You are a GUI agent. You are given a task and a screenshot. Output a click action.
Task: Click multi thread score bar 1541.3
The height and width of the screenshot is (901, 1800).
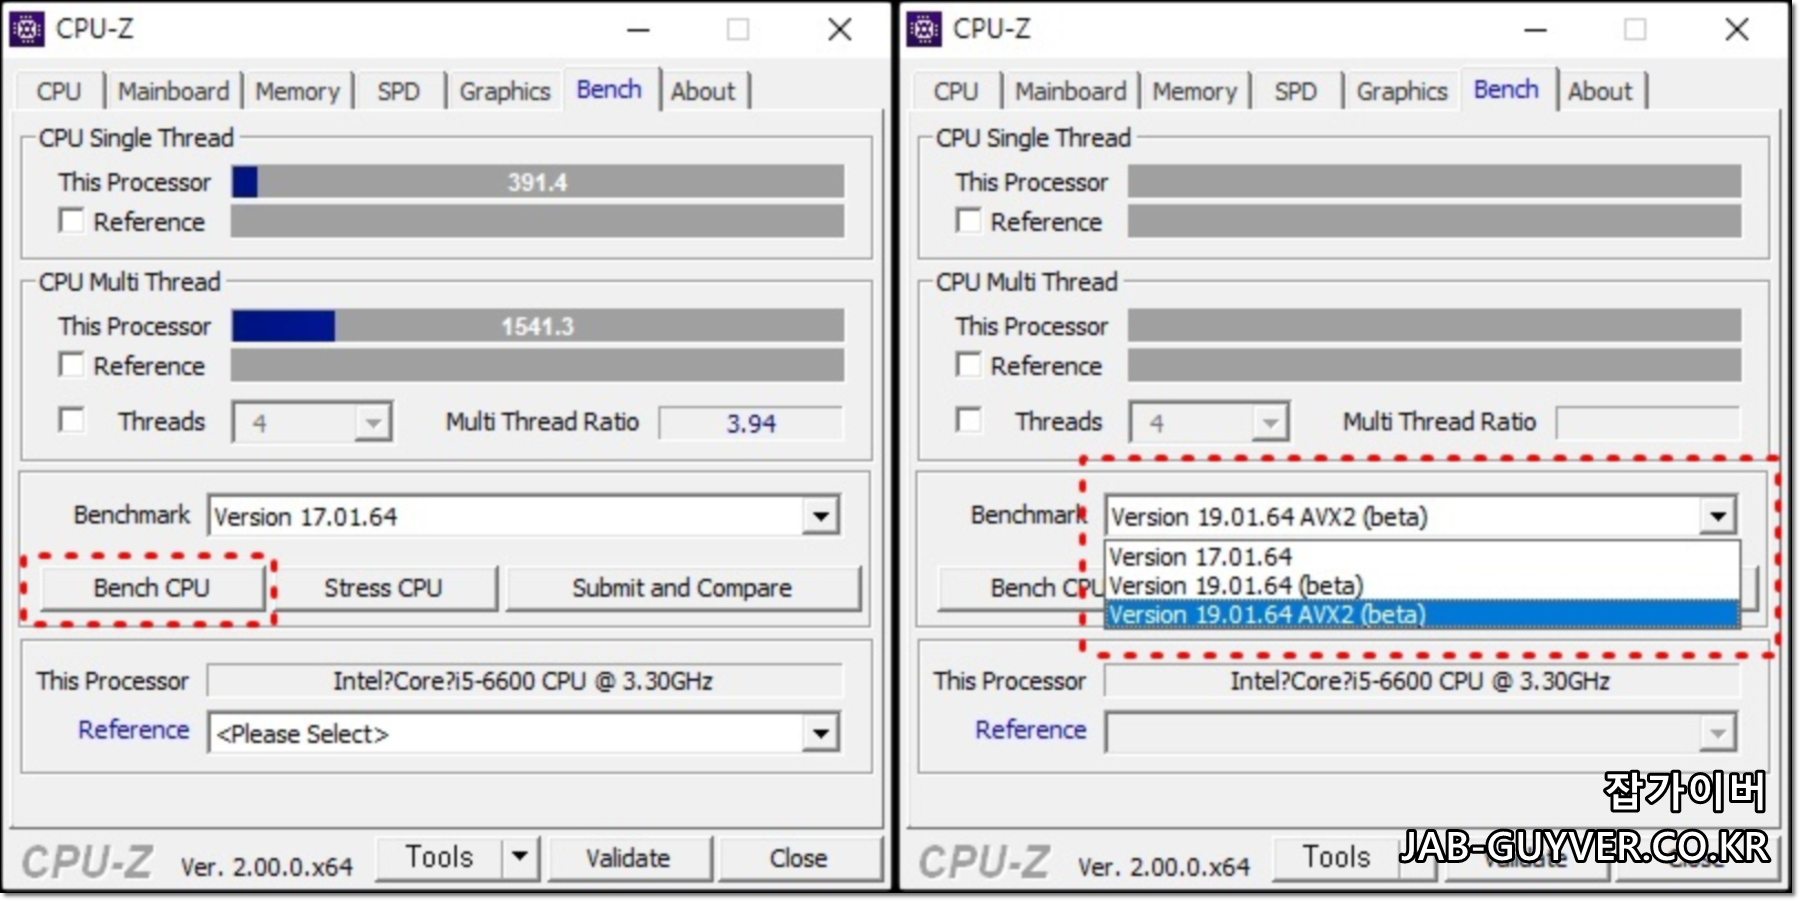pos(537,326)
